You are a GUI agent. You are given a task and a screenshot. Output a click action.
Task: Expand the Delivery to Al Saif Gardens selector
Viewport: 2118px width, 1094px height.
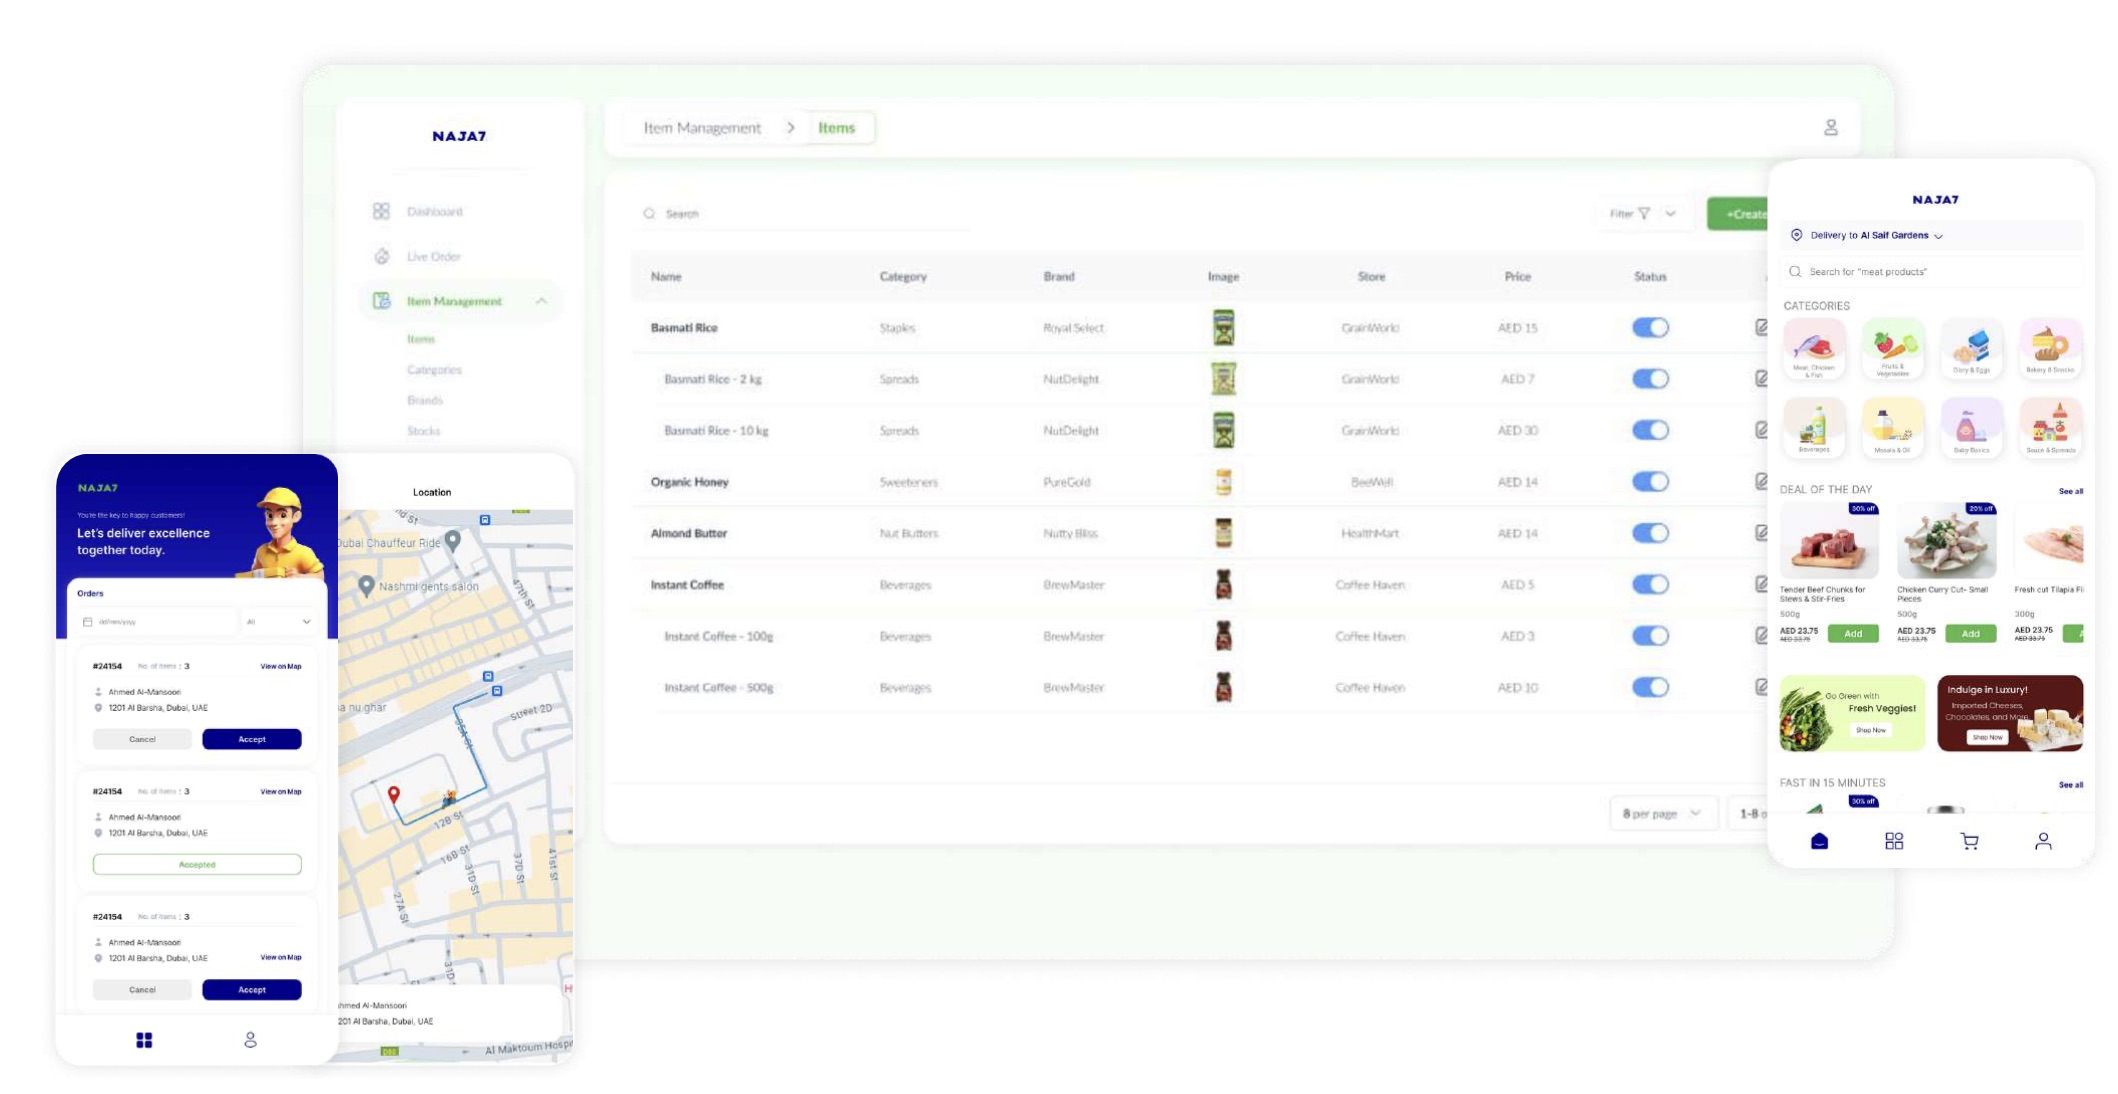(1867, 235)
